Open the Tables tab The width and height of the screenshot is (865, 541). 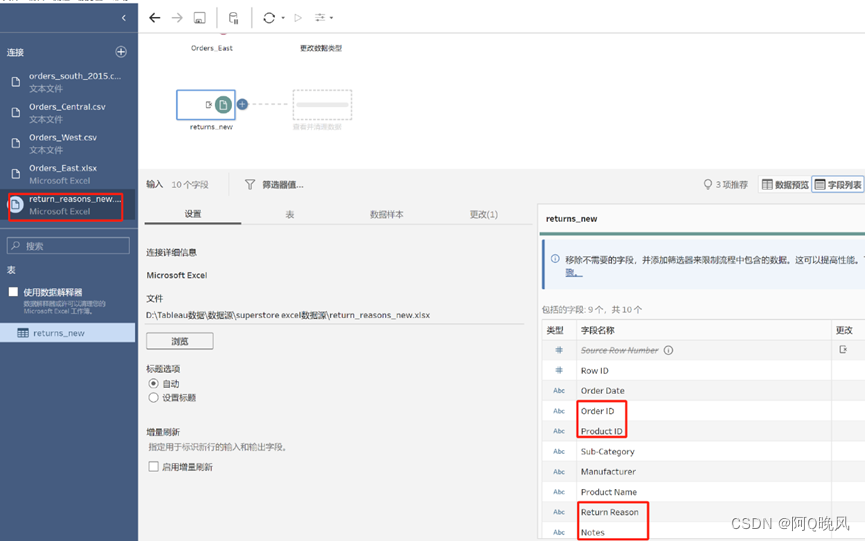coord(290,214)
